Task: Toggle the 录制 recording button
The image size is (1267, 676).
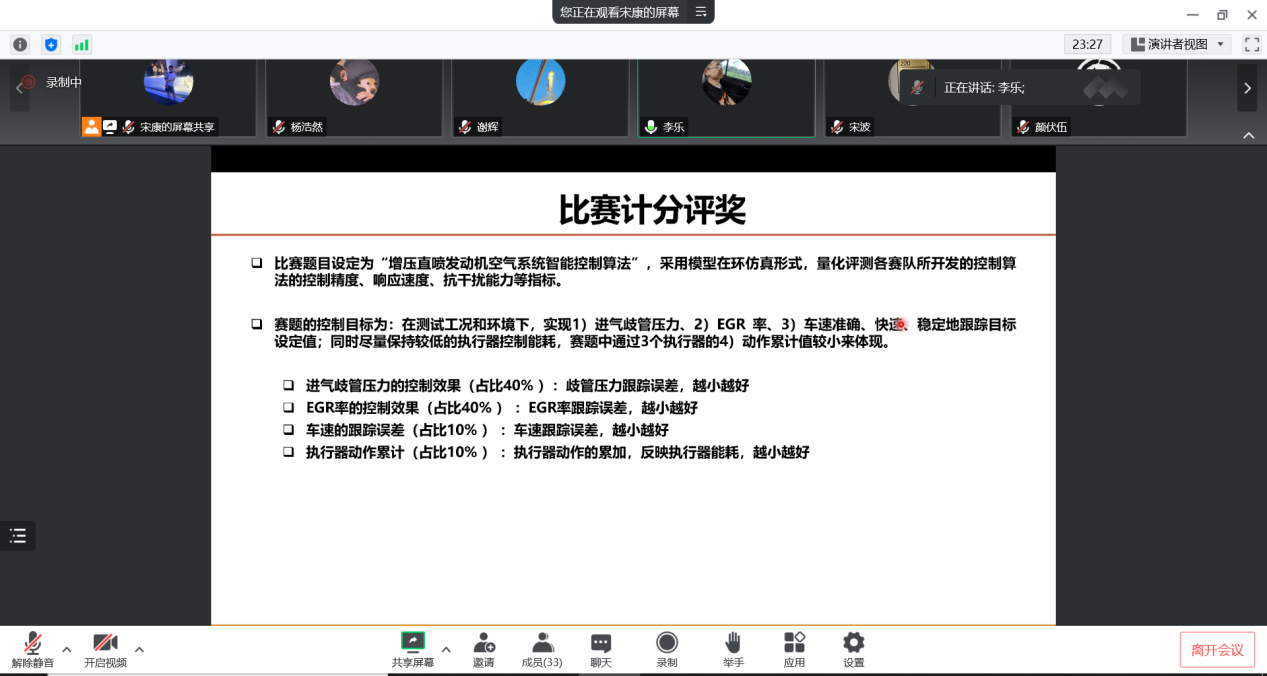Action: [666, 648]
